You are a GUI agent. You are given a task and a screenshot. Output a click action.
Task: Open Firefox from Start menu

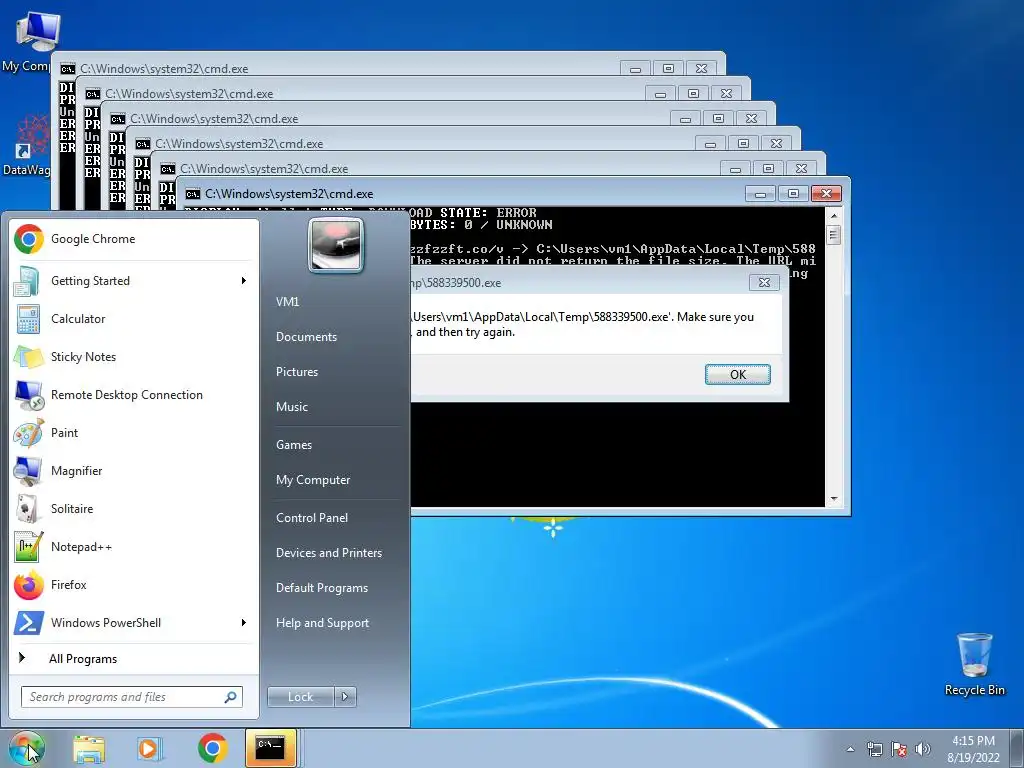click(134, 584)
